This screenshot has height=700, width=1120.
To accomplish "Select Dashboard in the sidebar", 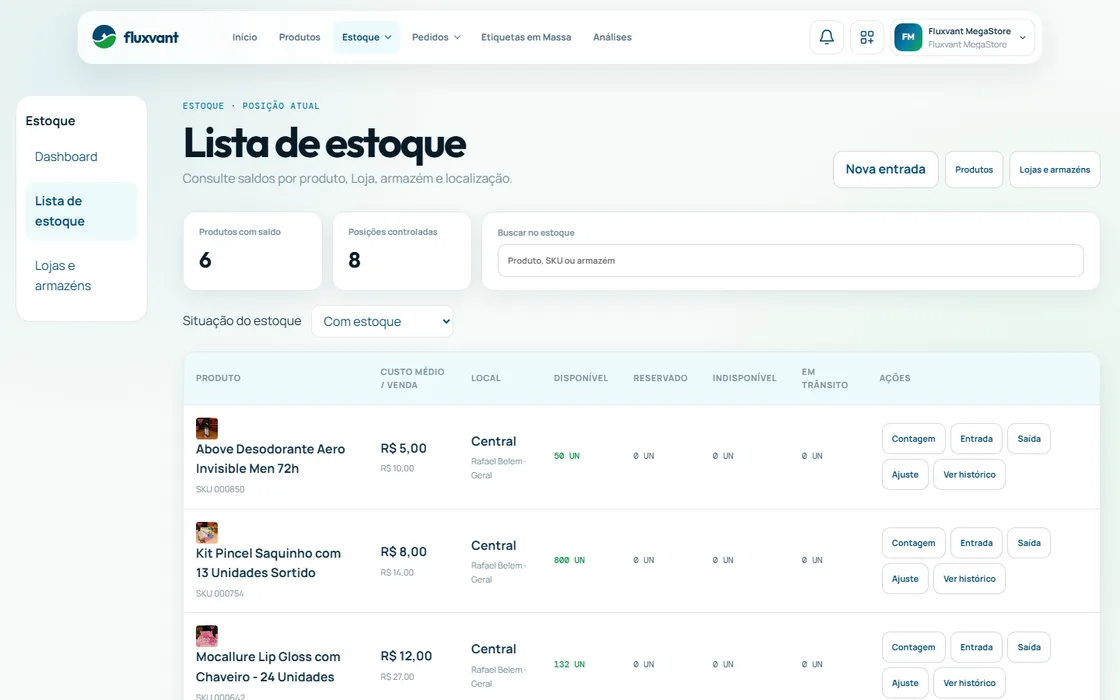I will (66, 156).
